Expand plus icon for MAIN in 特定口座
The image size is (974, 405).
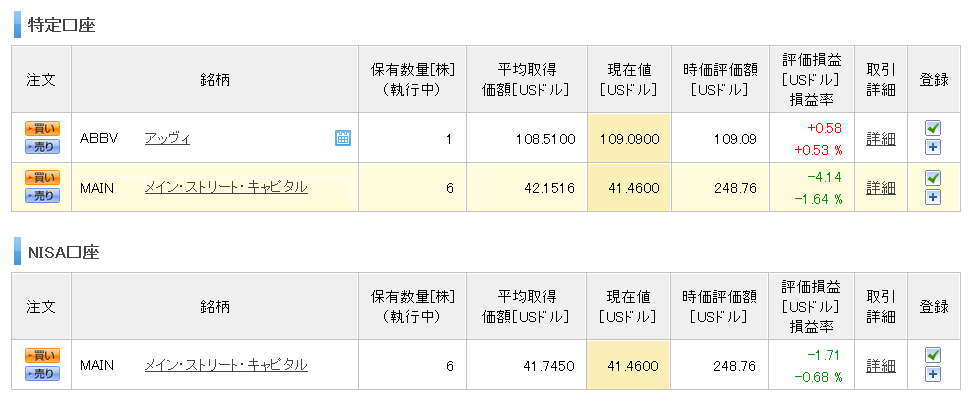(933, 197)
